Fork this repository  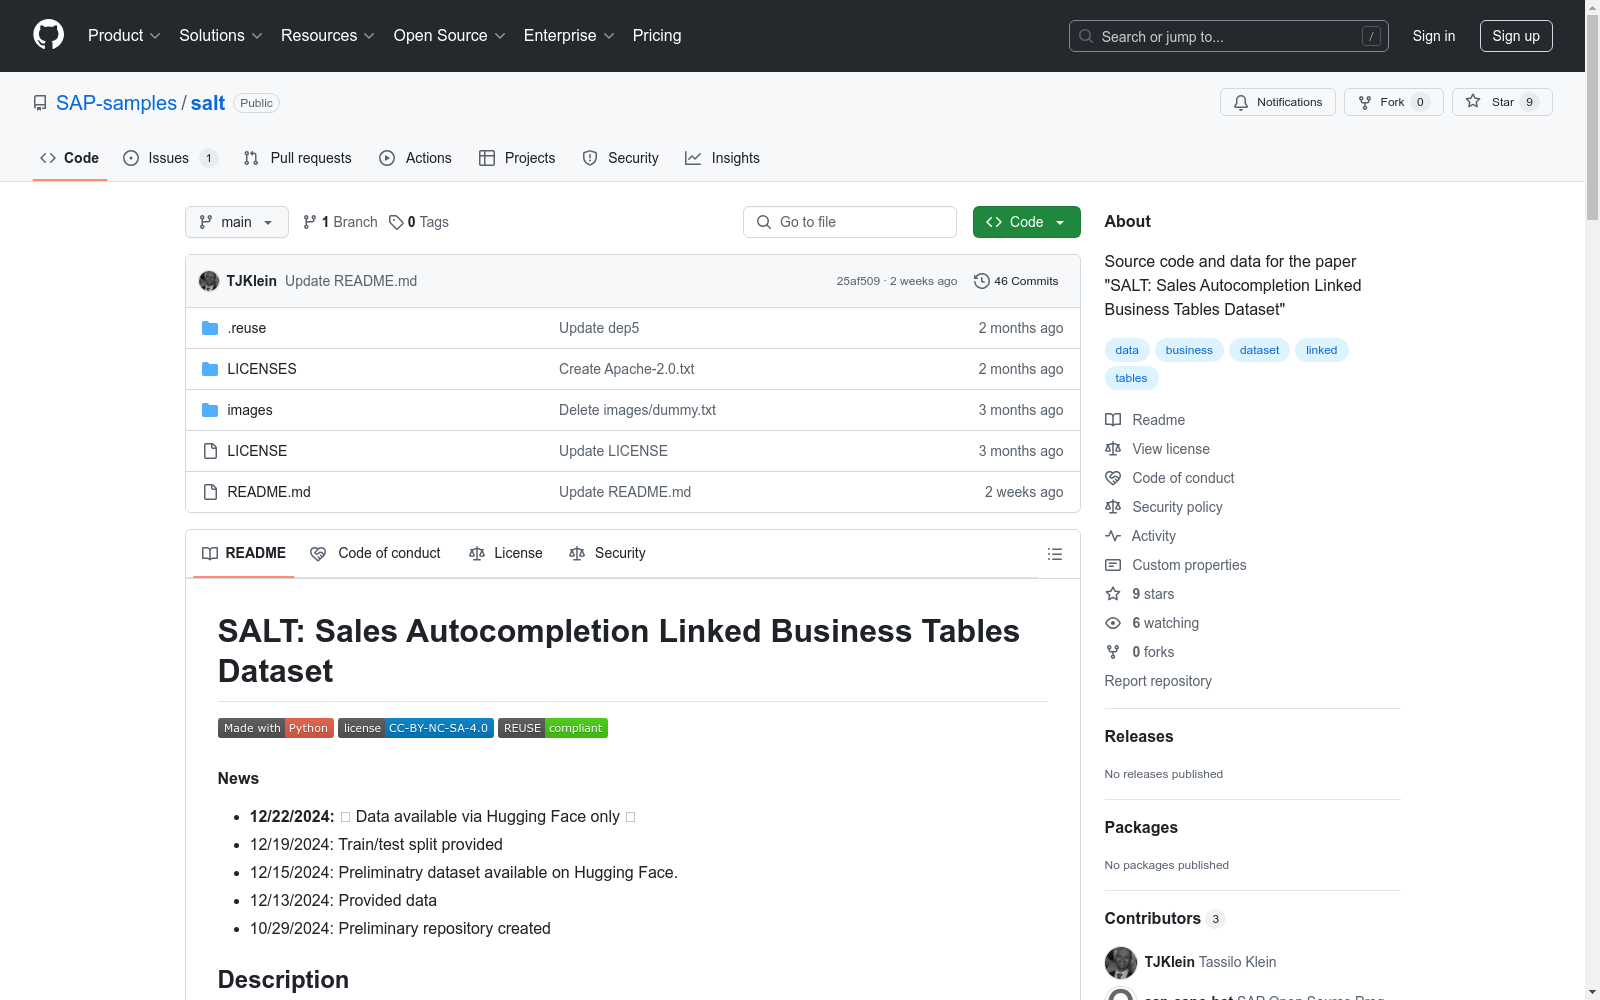point(1394,102)
